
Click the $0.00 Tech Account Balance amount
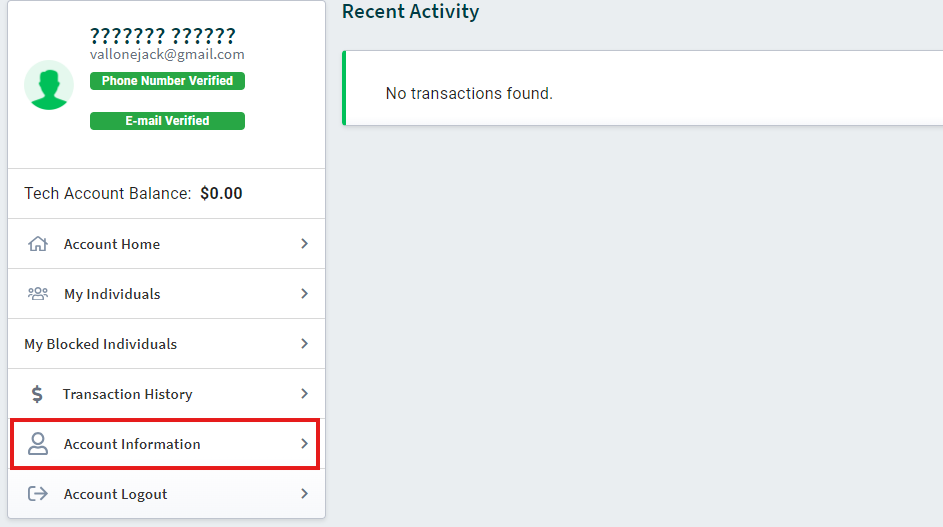pos(221,194)
